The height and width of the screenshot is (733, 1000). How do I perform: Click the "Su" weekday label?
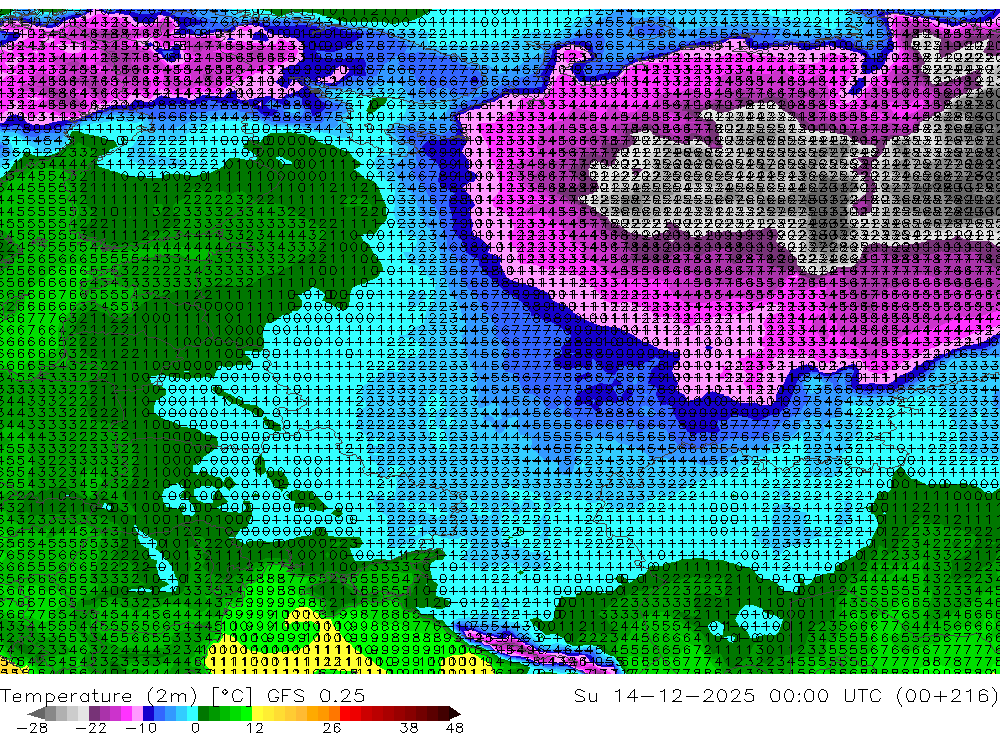pos(587,695)
